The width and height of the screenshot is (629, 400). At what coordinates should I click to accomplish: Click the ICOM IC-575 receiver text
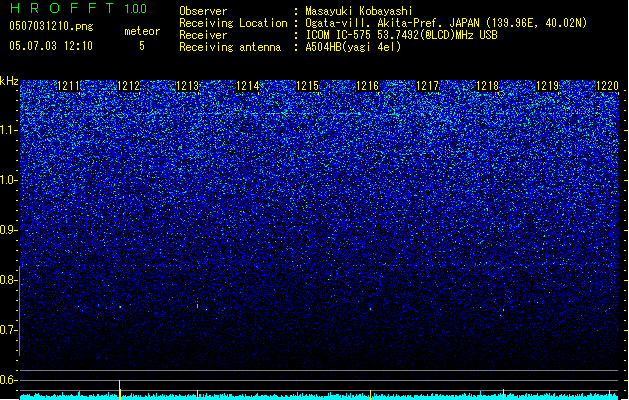tap(401, 35)
